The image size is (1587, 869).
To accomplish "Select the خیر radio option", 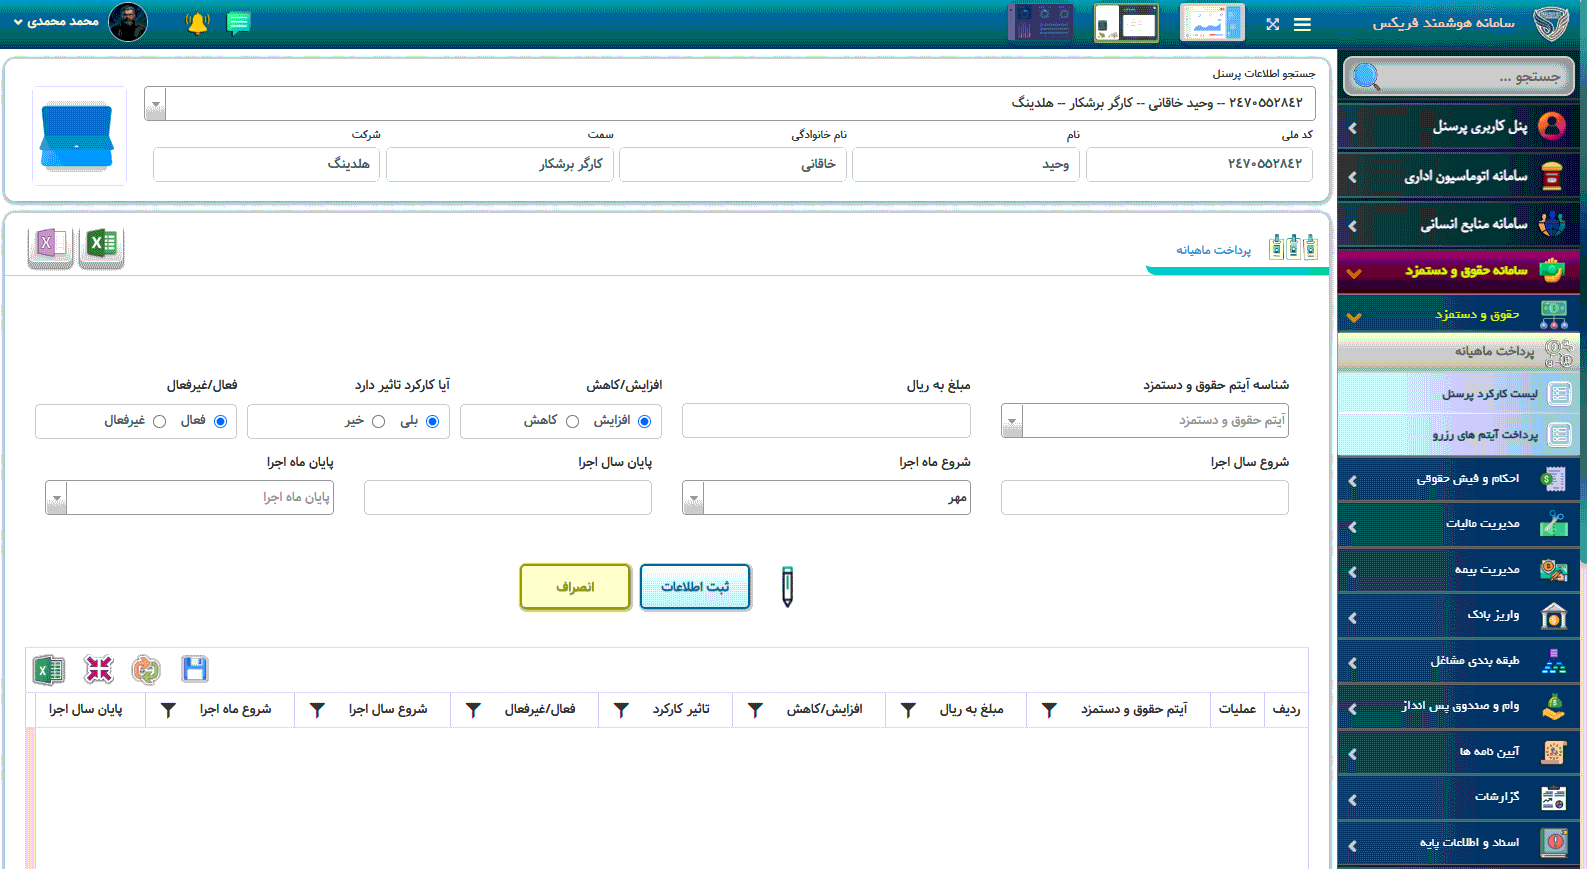I will 378,421.
